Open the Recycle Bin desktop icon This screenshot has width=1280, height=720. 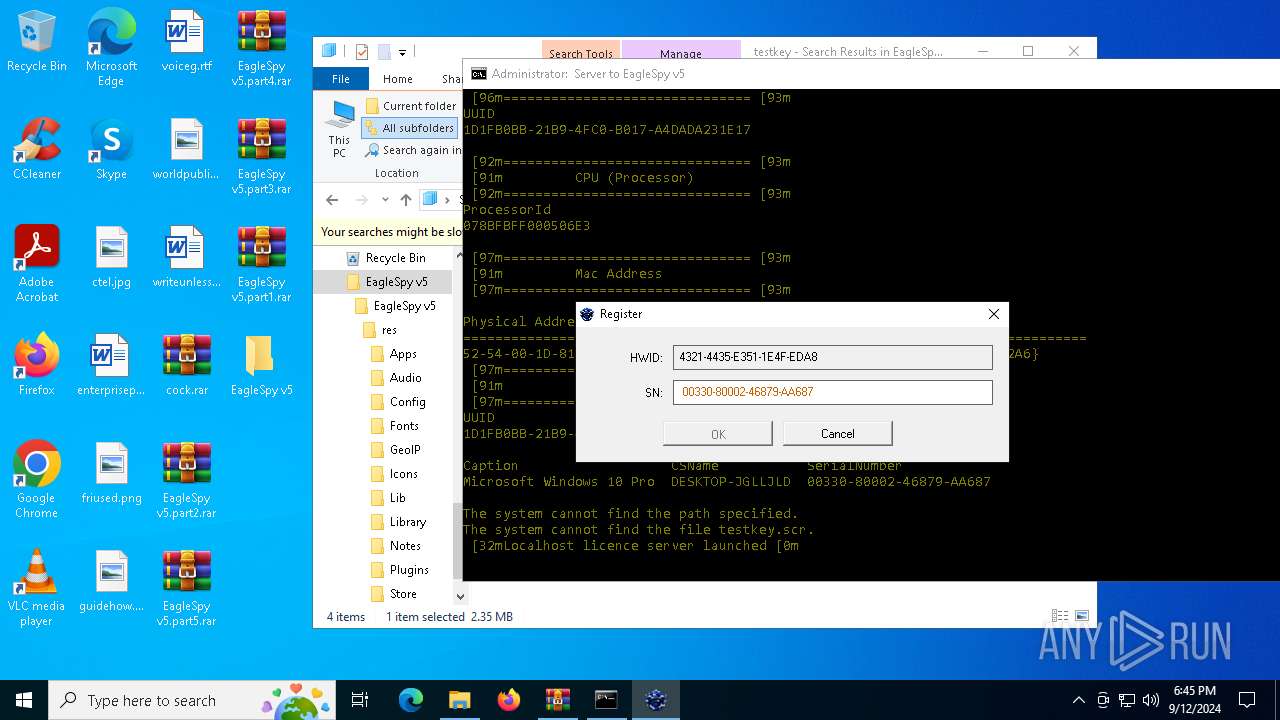pos(37,42)
